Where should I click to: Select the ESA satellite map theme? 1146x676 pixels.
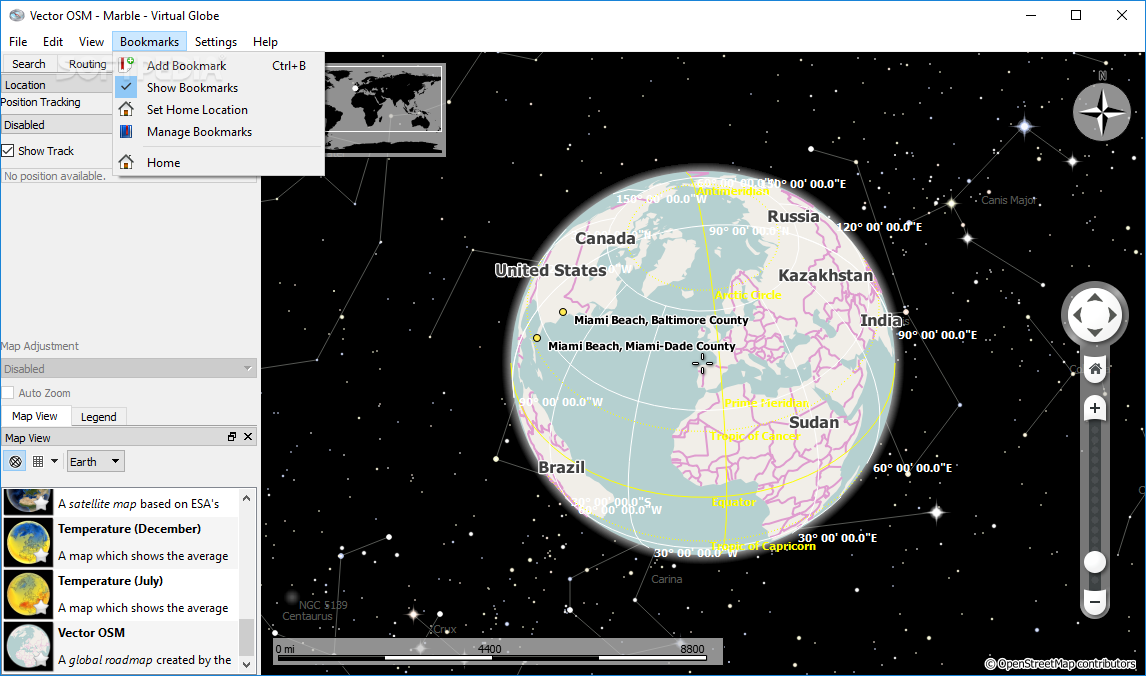[121, 503]
